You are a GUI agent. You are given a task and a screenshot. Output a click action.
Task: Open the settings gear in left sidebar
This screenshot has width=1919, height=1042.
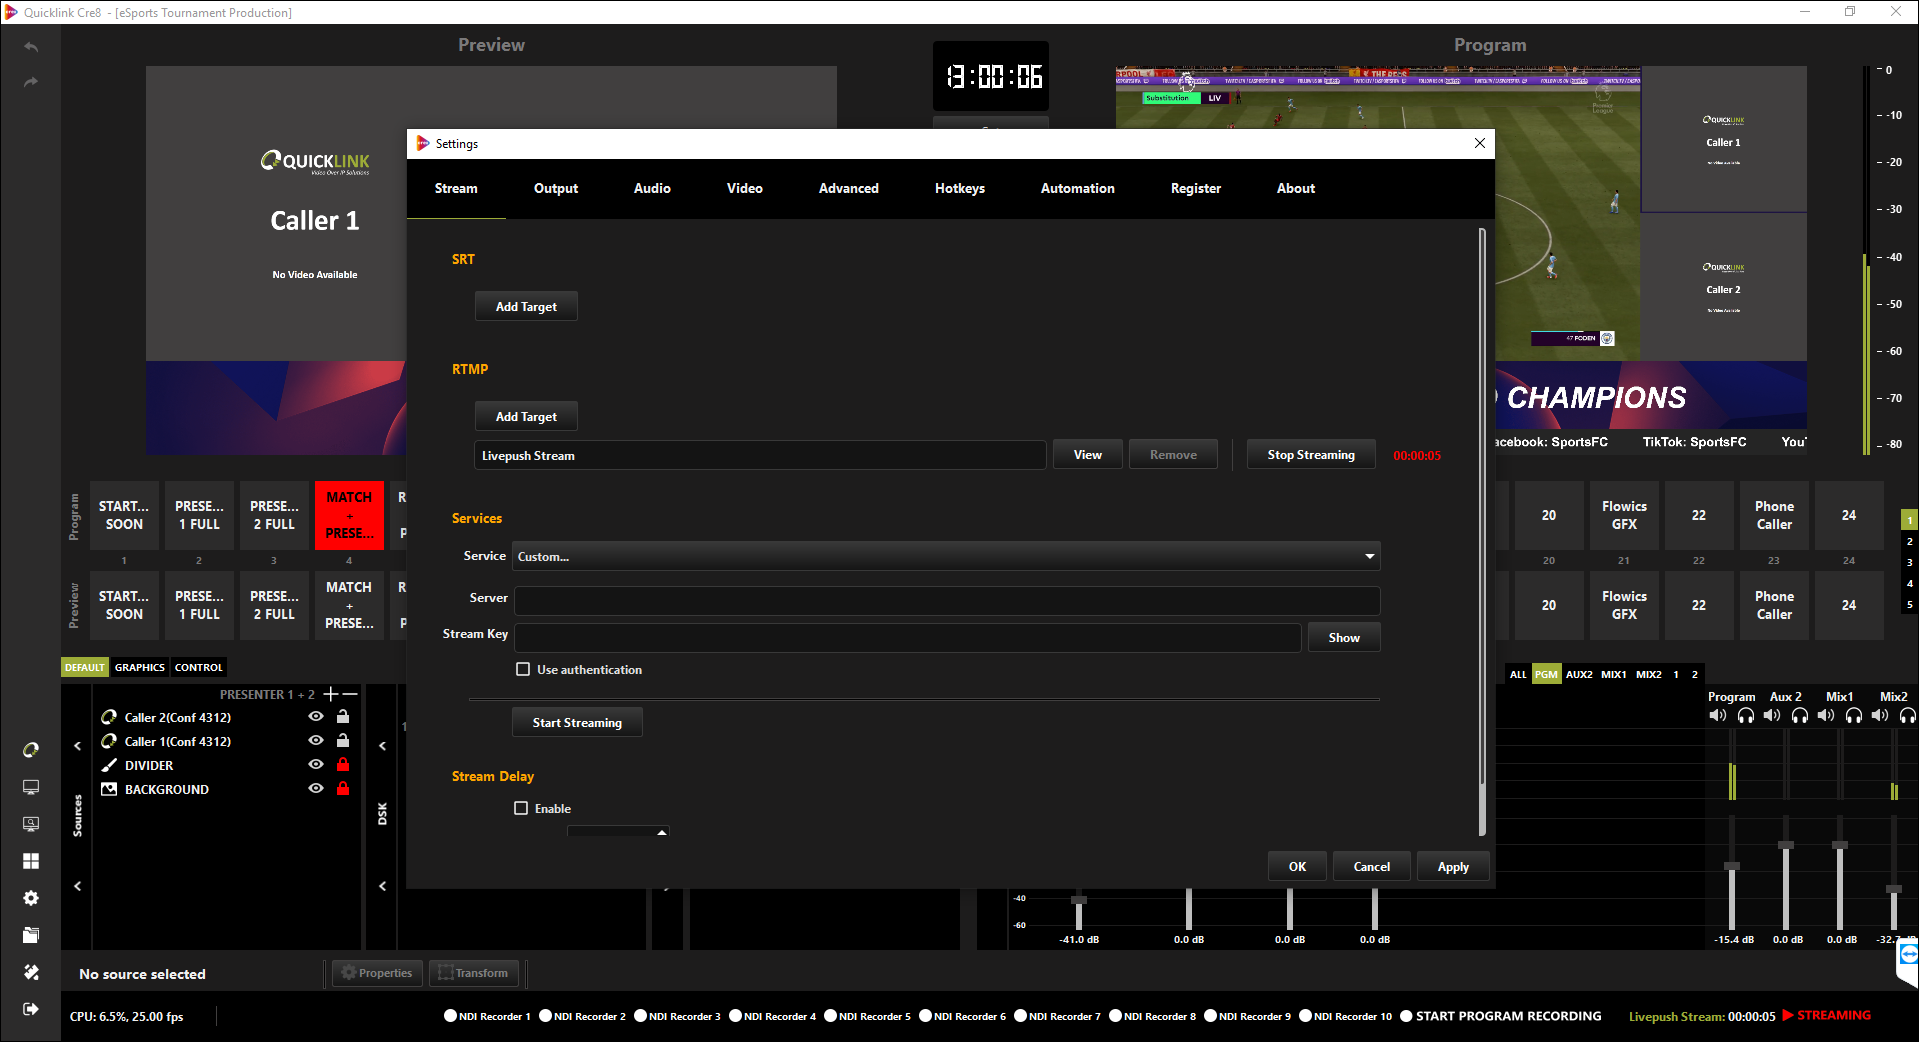click(x=31, y=898)
